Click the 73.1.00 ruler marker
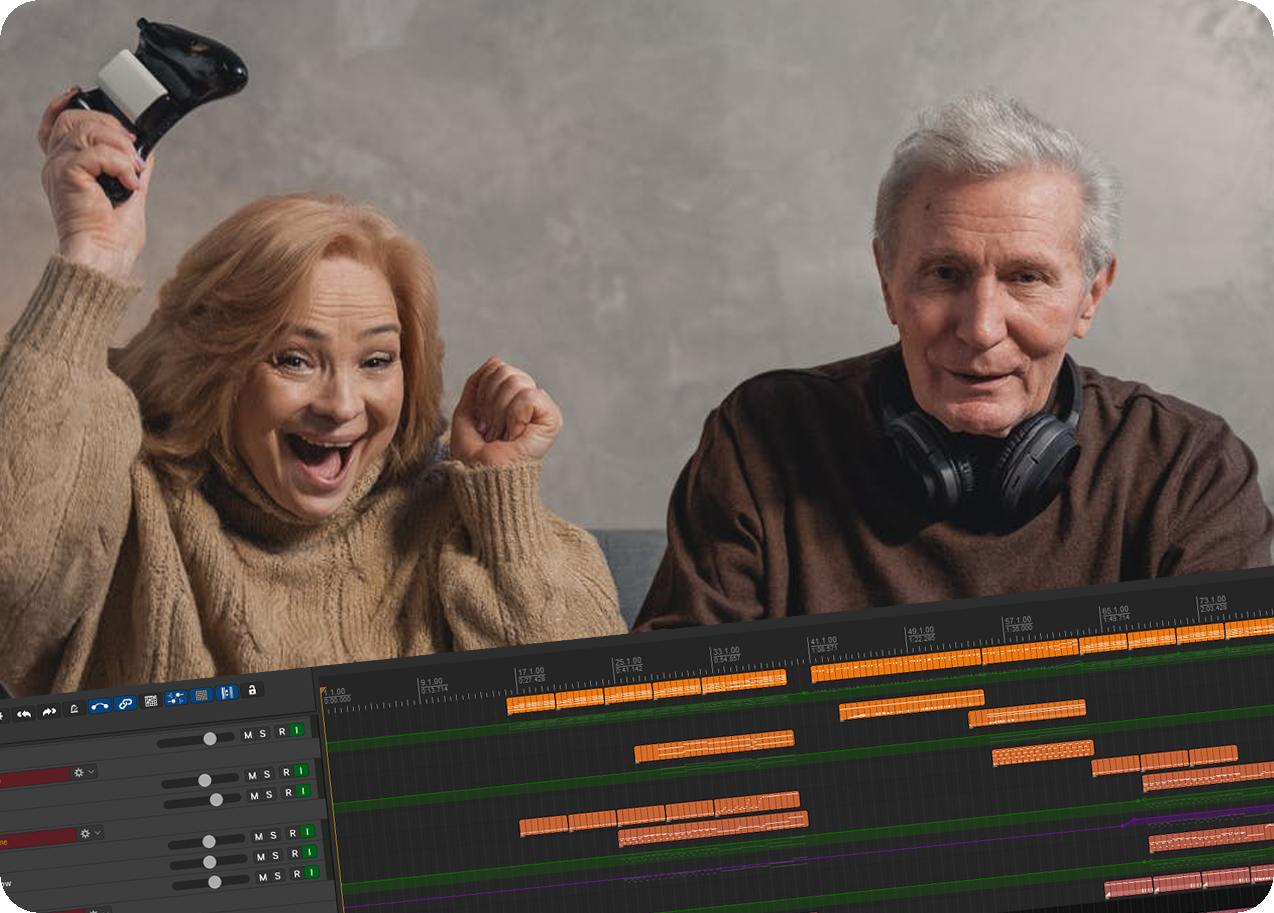The image size is (1274, 913). point(1213,599)
